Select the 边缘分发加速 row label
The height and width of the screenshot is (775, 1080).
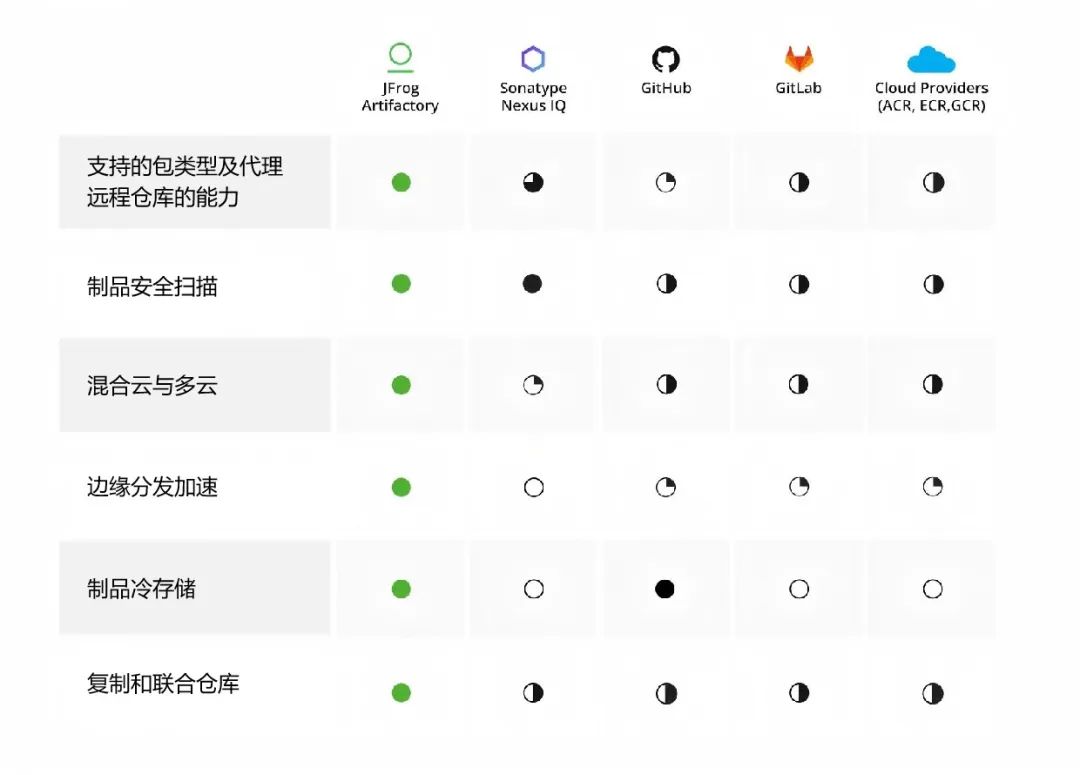(152, 487)
